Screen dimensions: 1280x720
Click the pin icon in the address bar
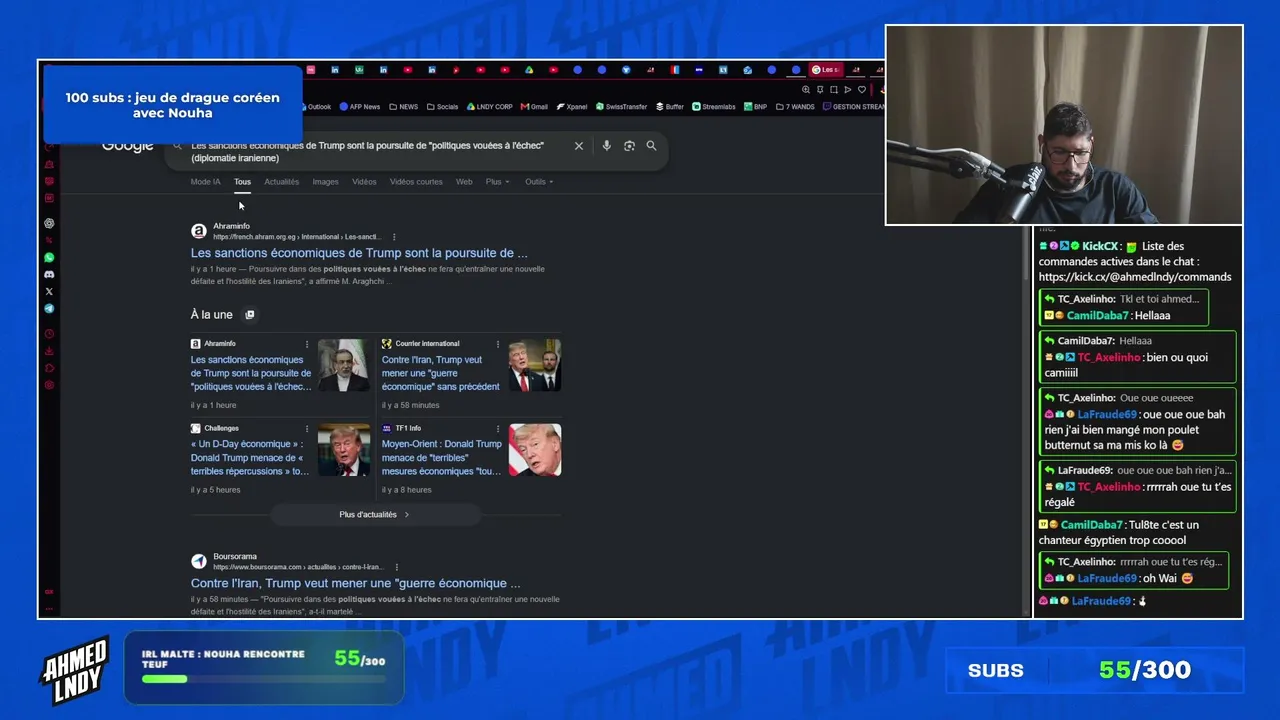point(820,90)
